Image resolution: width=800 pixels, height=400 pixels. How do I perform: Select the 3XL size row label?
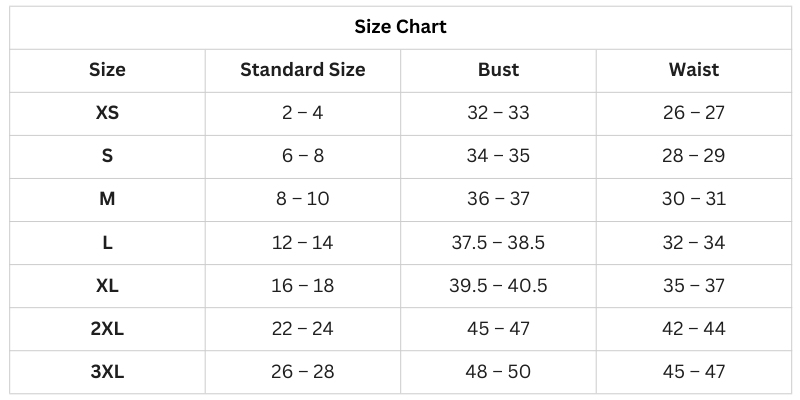pyautogui.click(x=107, y=372)
